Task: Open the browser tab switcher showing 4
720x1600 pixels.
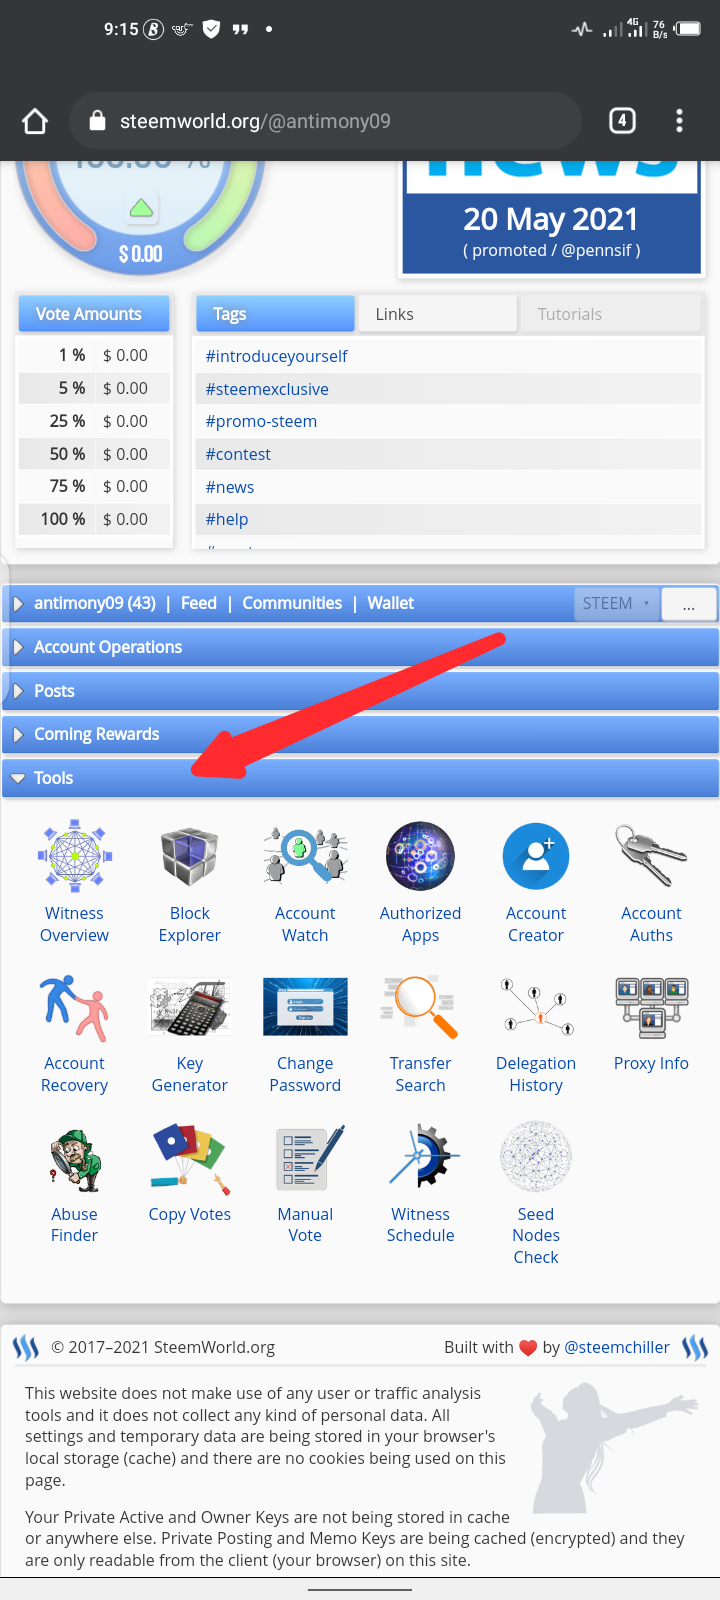Action: coord(622,121)
